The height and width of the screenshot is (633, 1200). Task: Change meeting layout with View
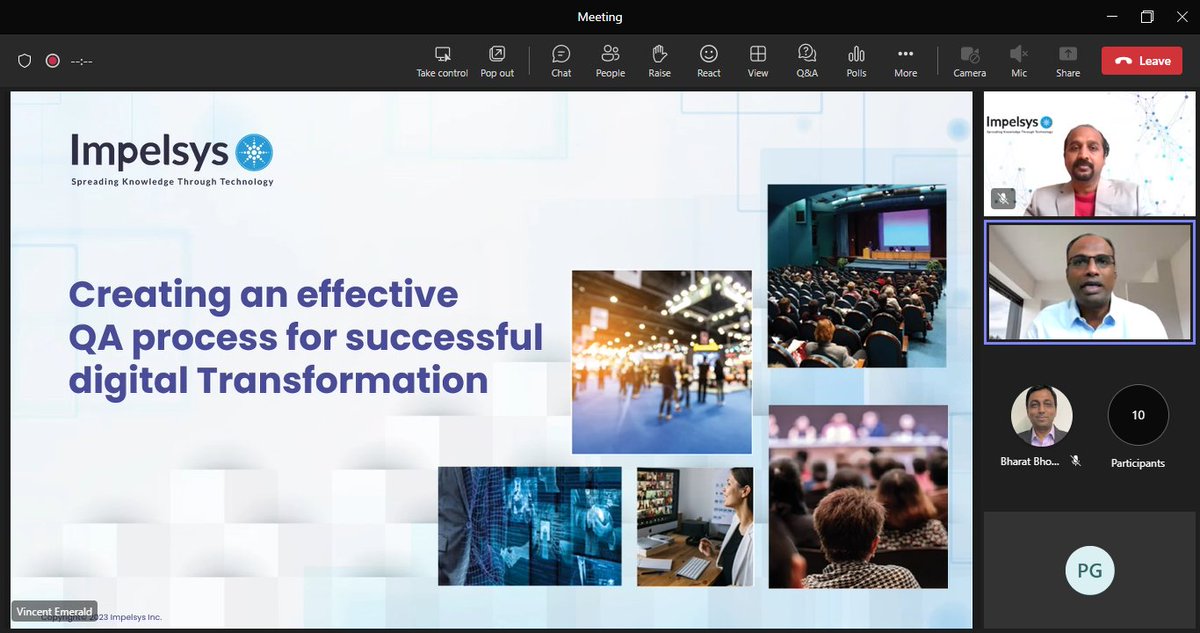(x=757, y=60)
